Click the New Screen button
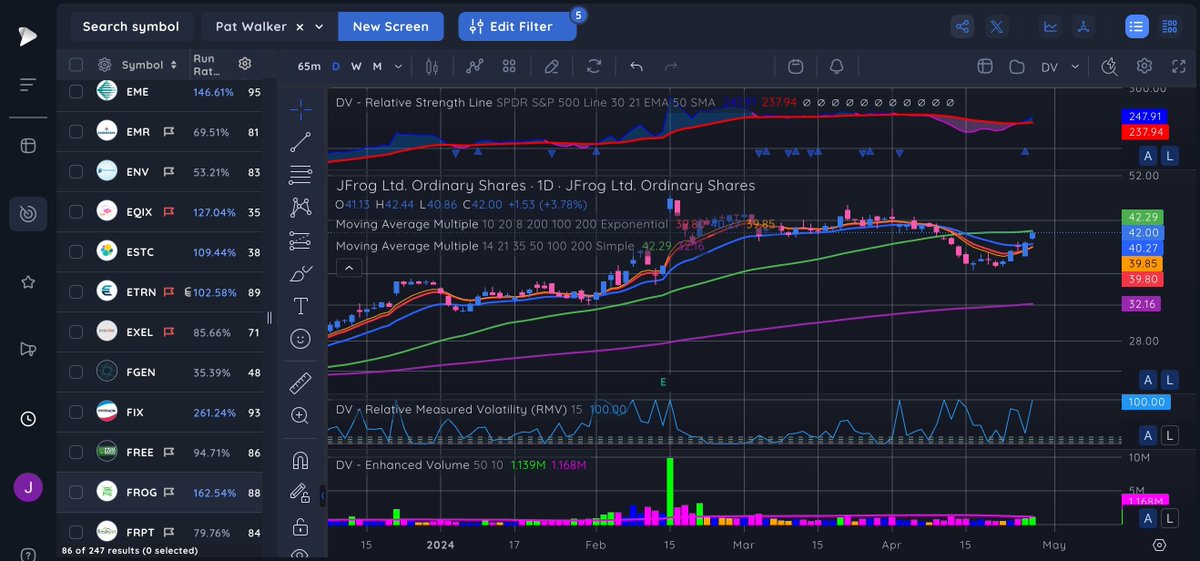The image size is (1200, 561). point(391,27)
